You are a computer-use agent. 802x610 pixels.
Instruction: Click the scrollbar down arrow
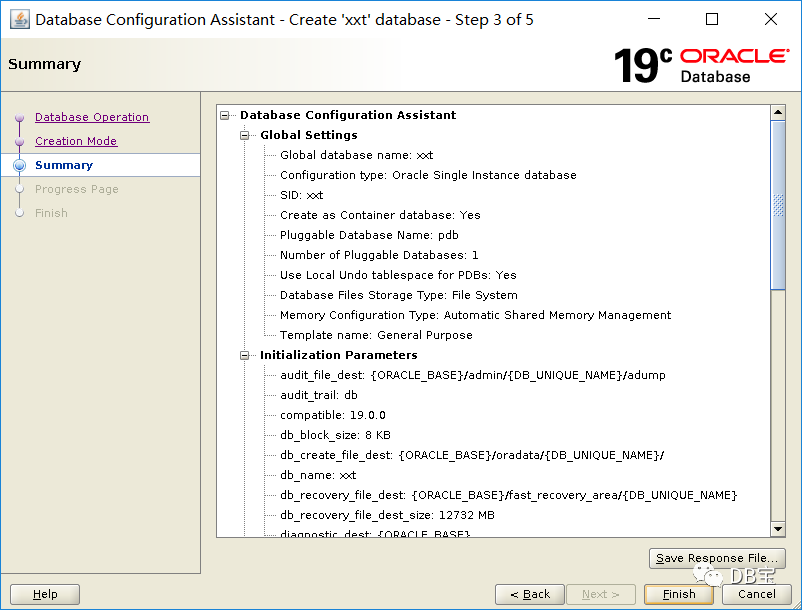click(x=778, y=529)
